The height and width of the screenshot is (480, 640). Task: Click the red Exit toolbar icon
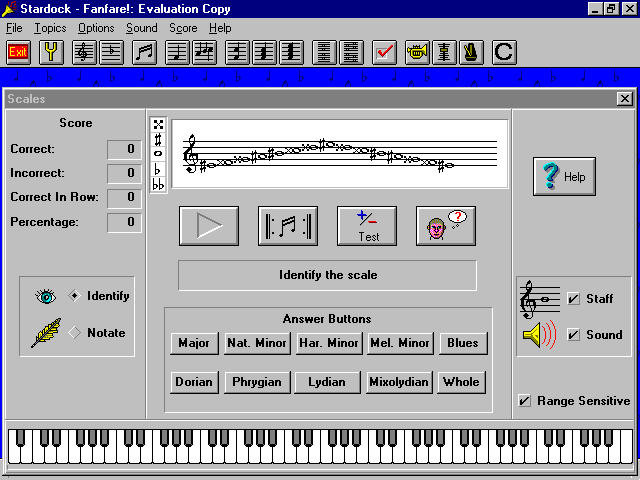pos(18,52)
